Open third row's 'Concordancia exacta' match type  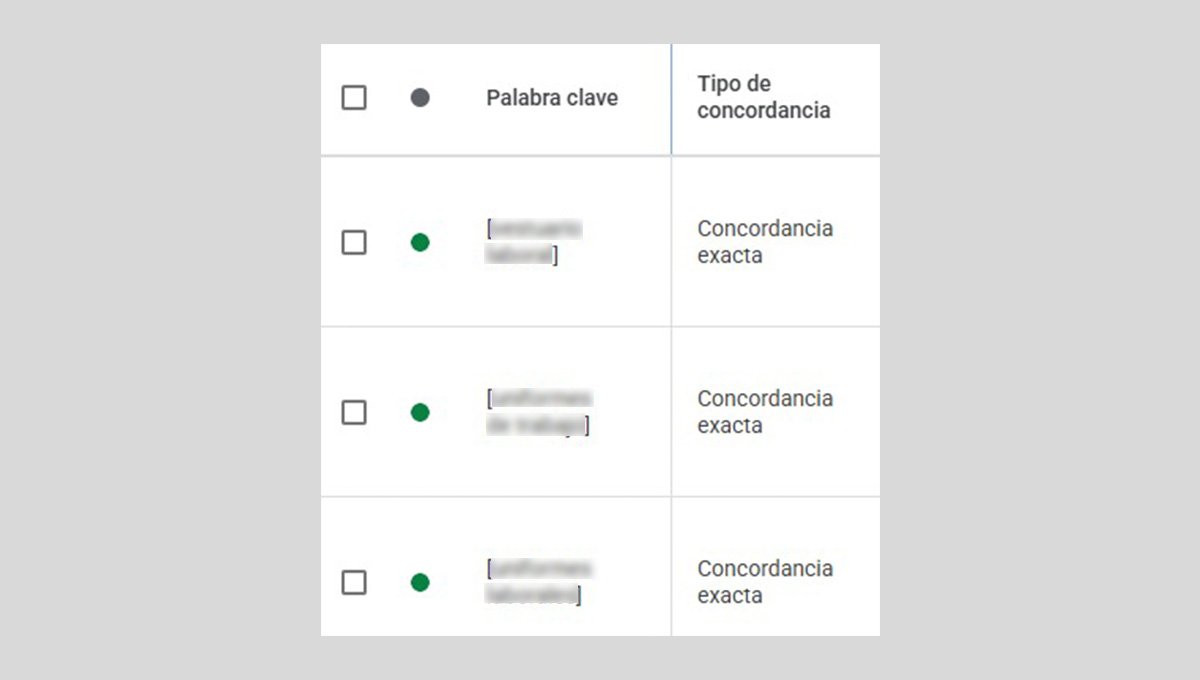pos(764,582)
